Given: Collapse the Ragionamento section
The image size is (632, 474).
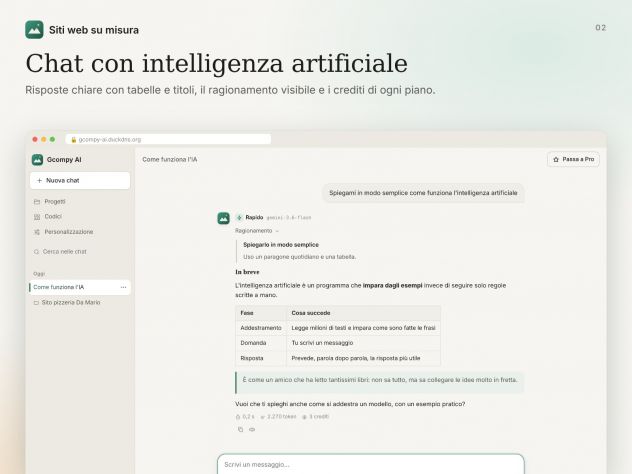Looking at the screenshot, I should pyautogui.click(x=257, y=231).
